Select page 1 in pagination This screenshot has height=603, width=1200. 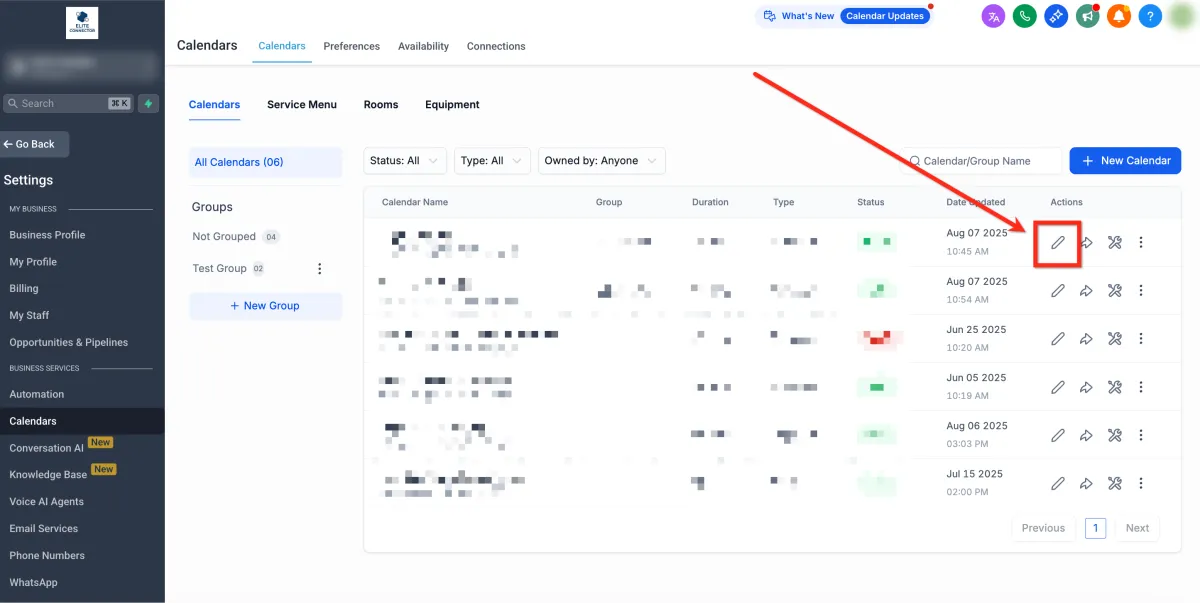click(x=1095, y=528)
